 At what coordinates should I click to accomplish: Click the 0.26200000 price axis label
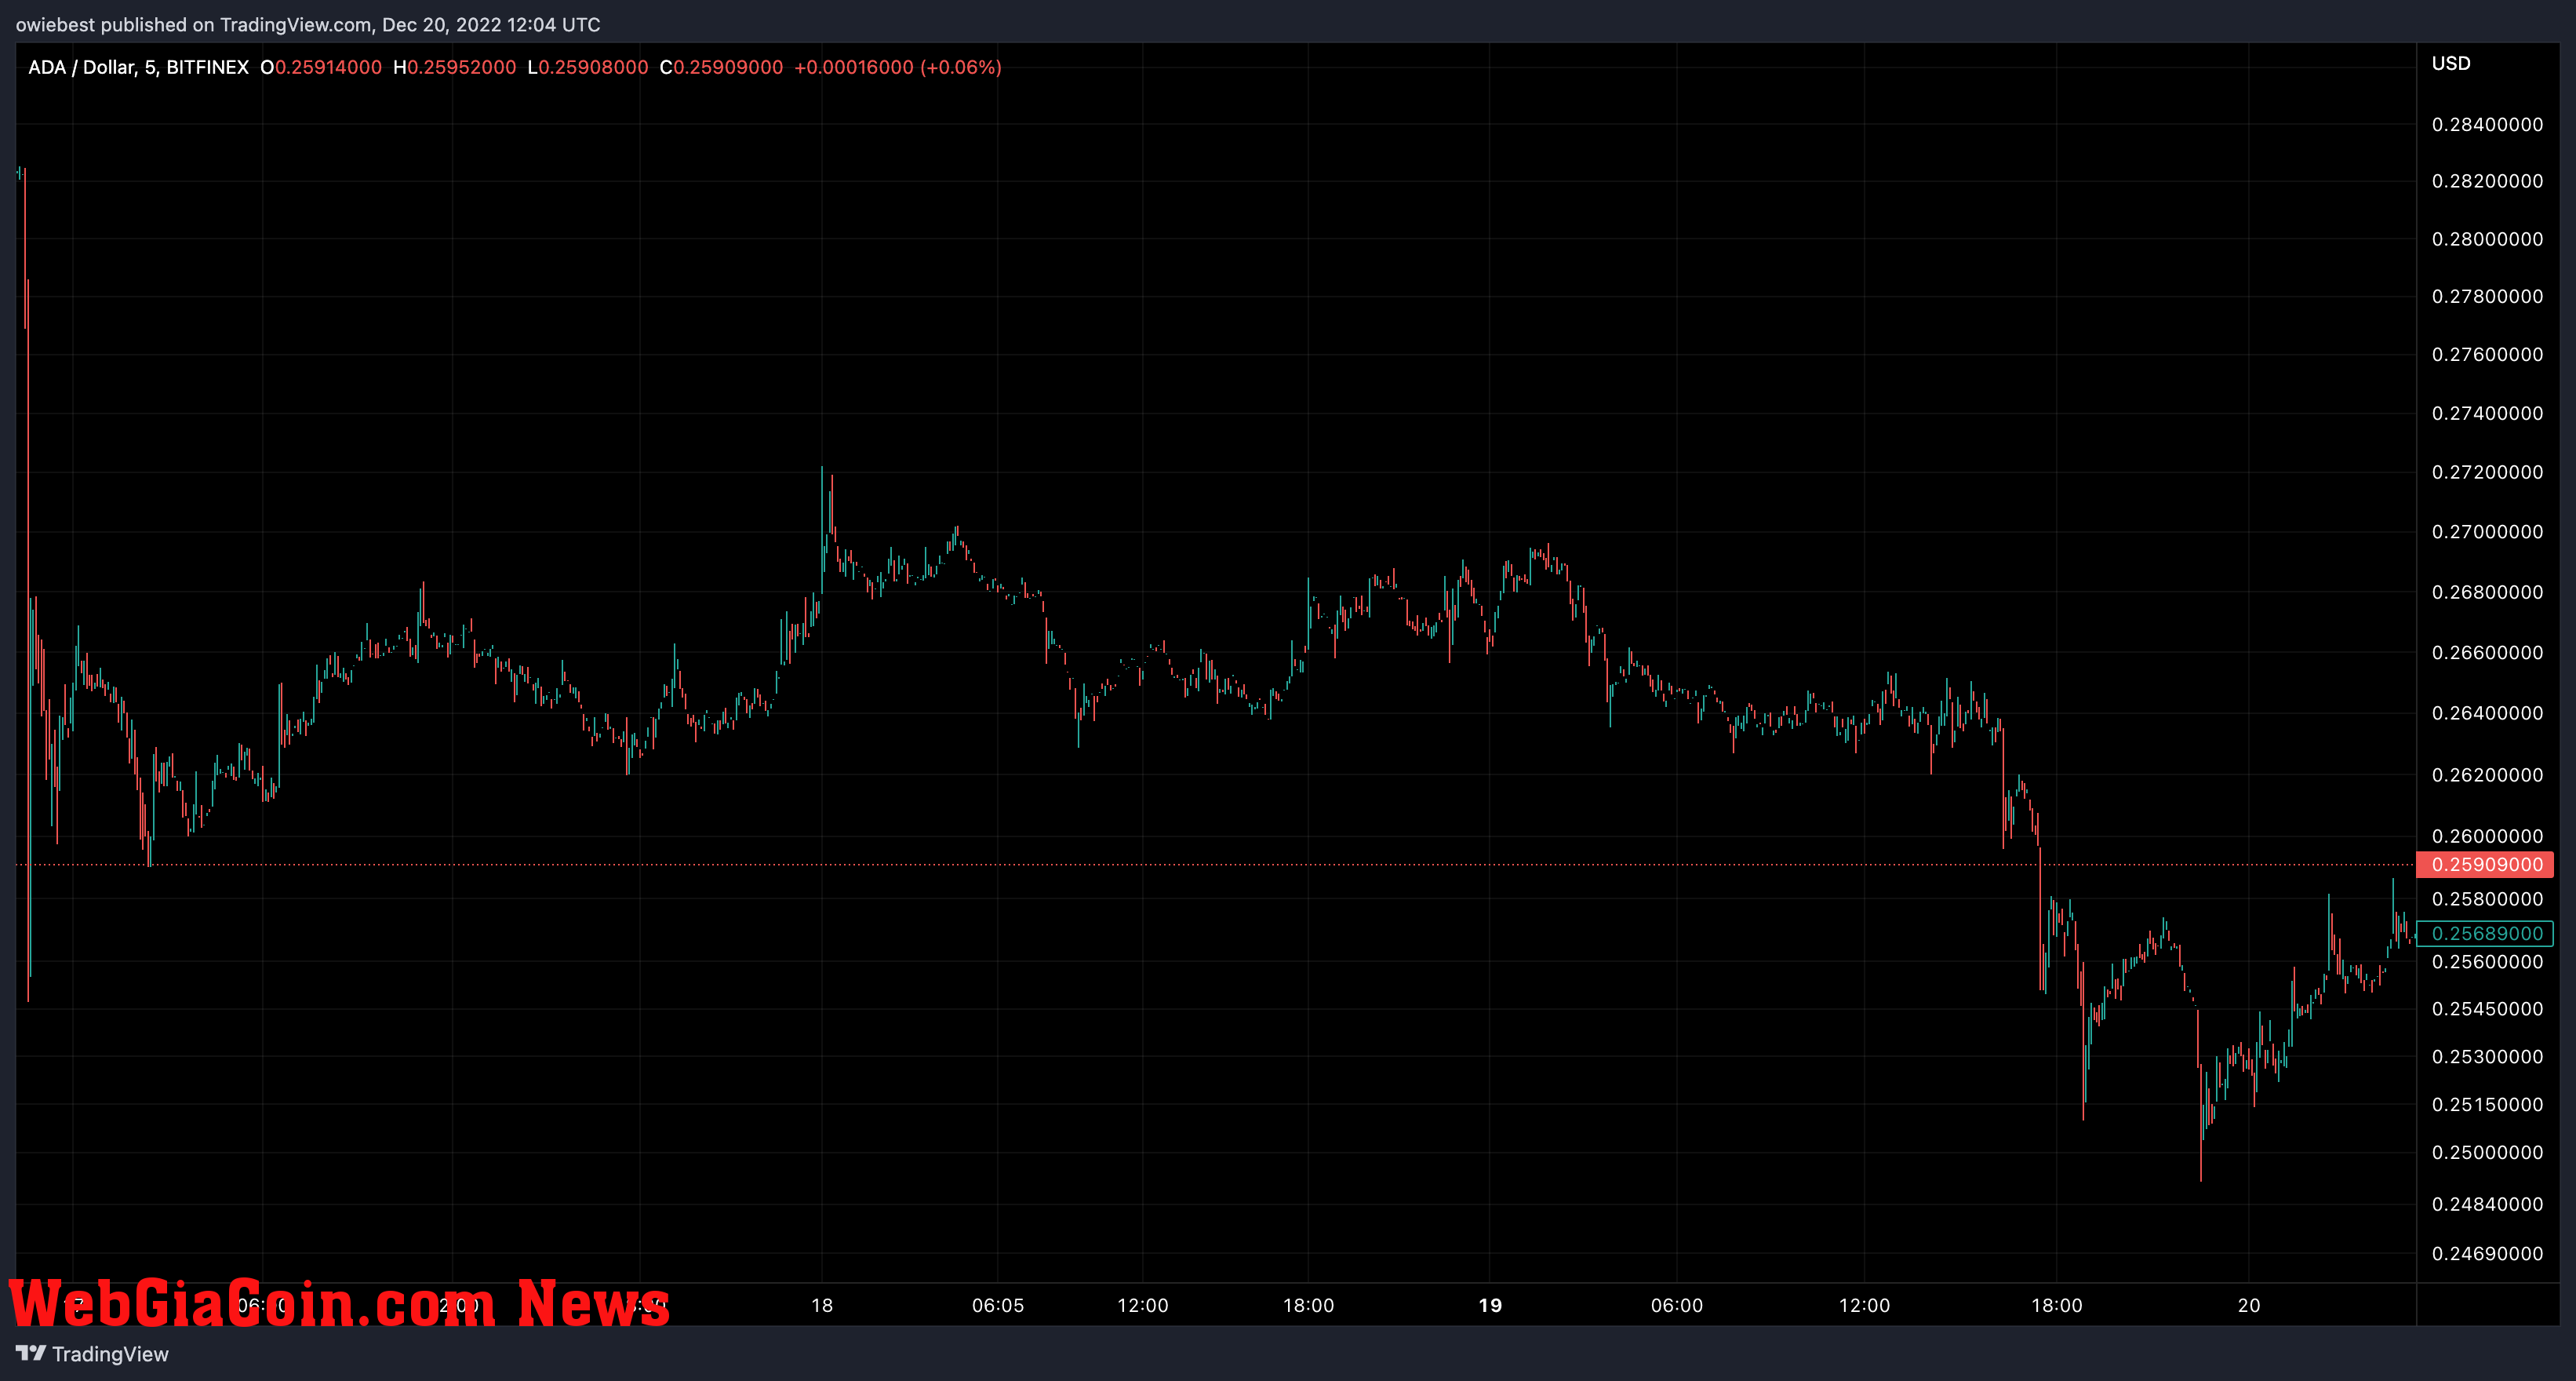[2487, 775]
